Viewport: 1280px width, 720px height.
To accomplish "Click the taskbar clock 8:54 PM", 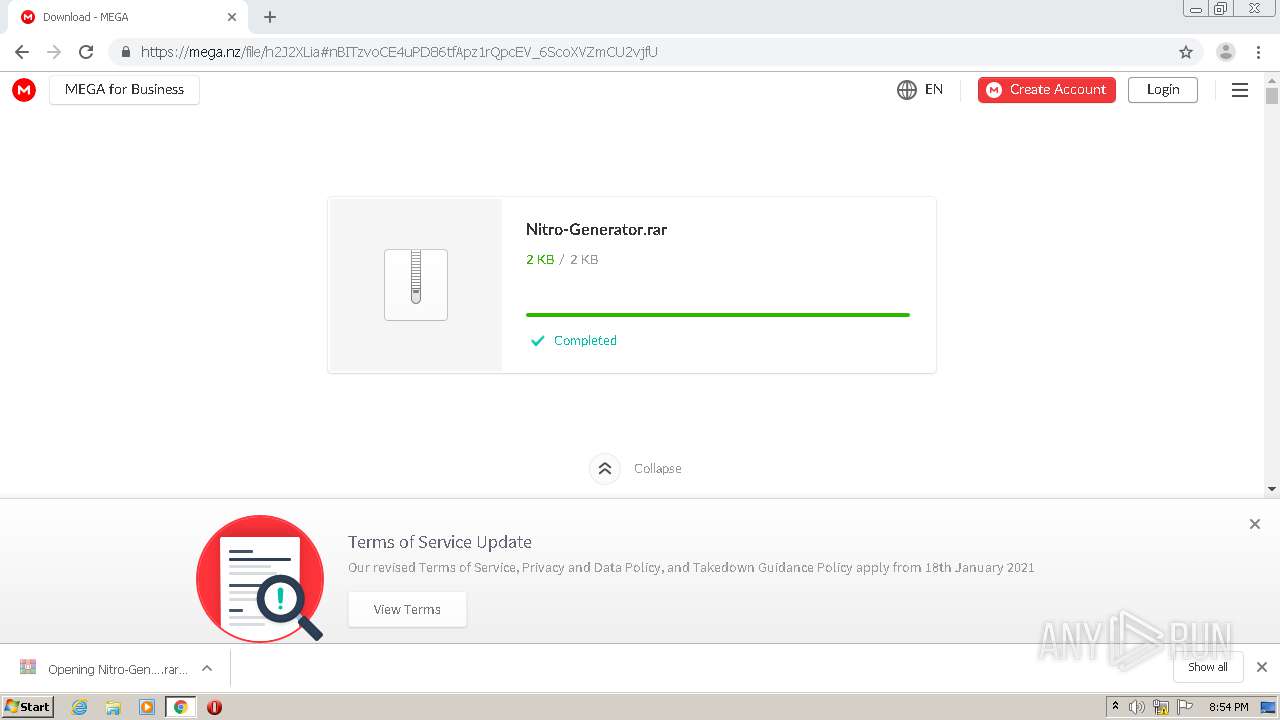I will tap(1228, 707).
